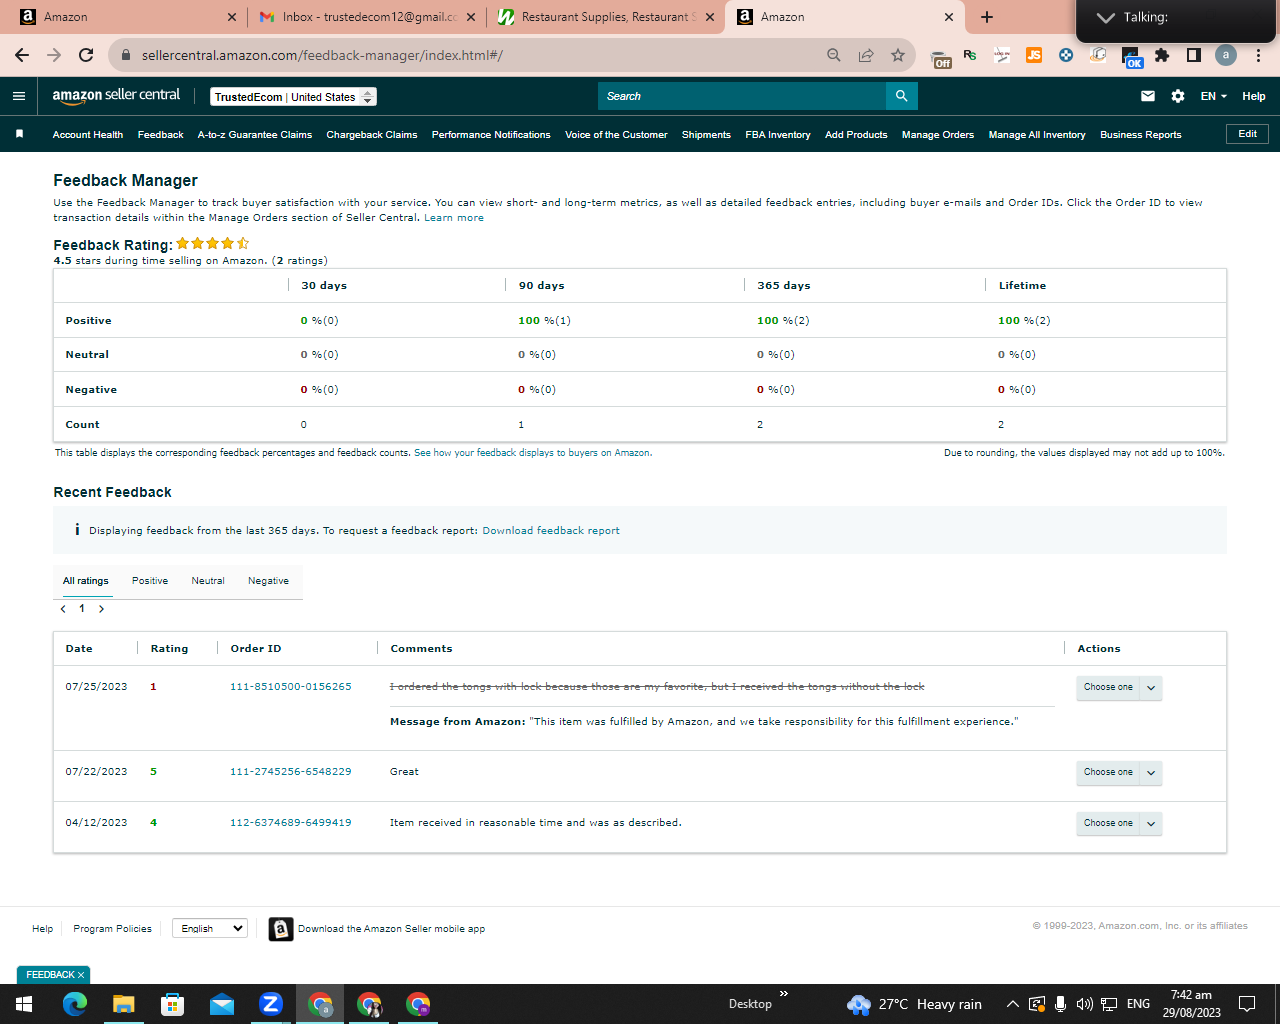Image resolution: width=1280 pixels, height=1024 pixels.
Task: Open Voice of the Customer menu item
Action: (616, 135)
